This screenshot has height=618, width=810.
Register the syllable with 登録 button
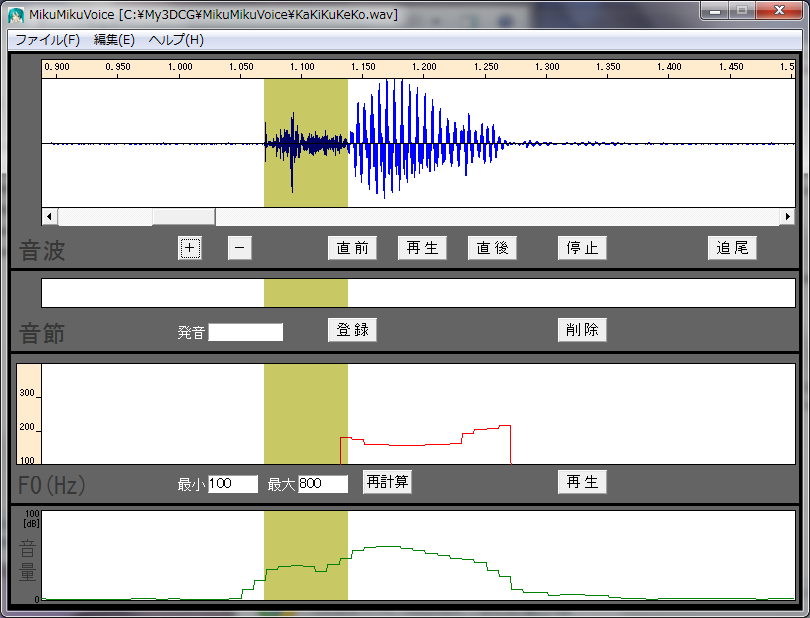point(352,330)
